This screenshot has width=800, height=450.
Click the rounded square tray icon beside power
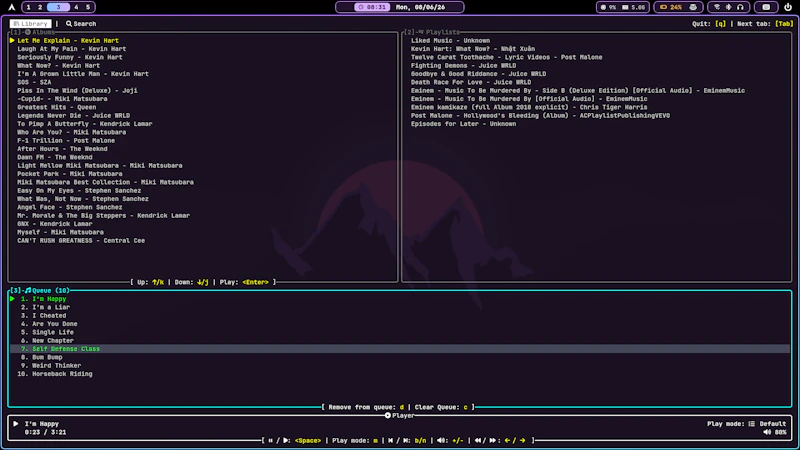(x=766, y=7)
